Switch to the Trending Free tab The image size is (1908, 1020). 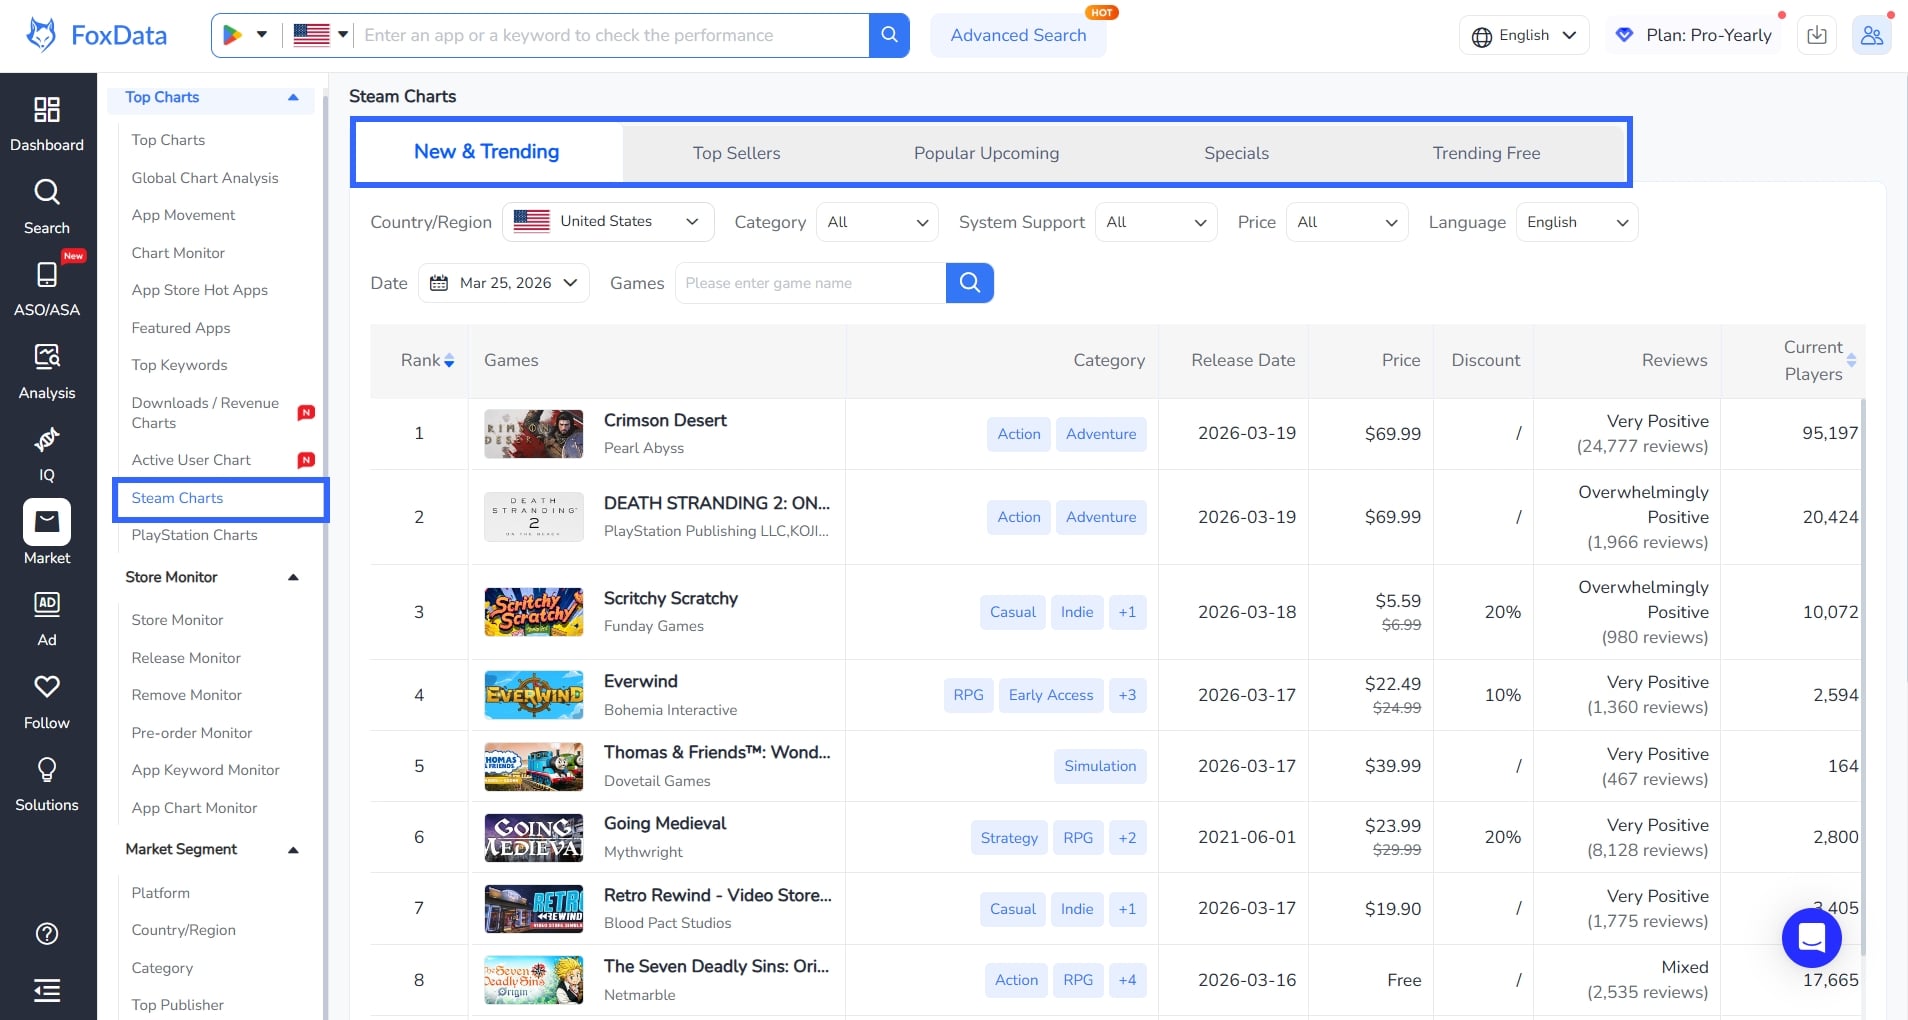coord(1485,153)
